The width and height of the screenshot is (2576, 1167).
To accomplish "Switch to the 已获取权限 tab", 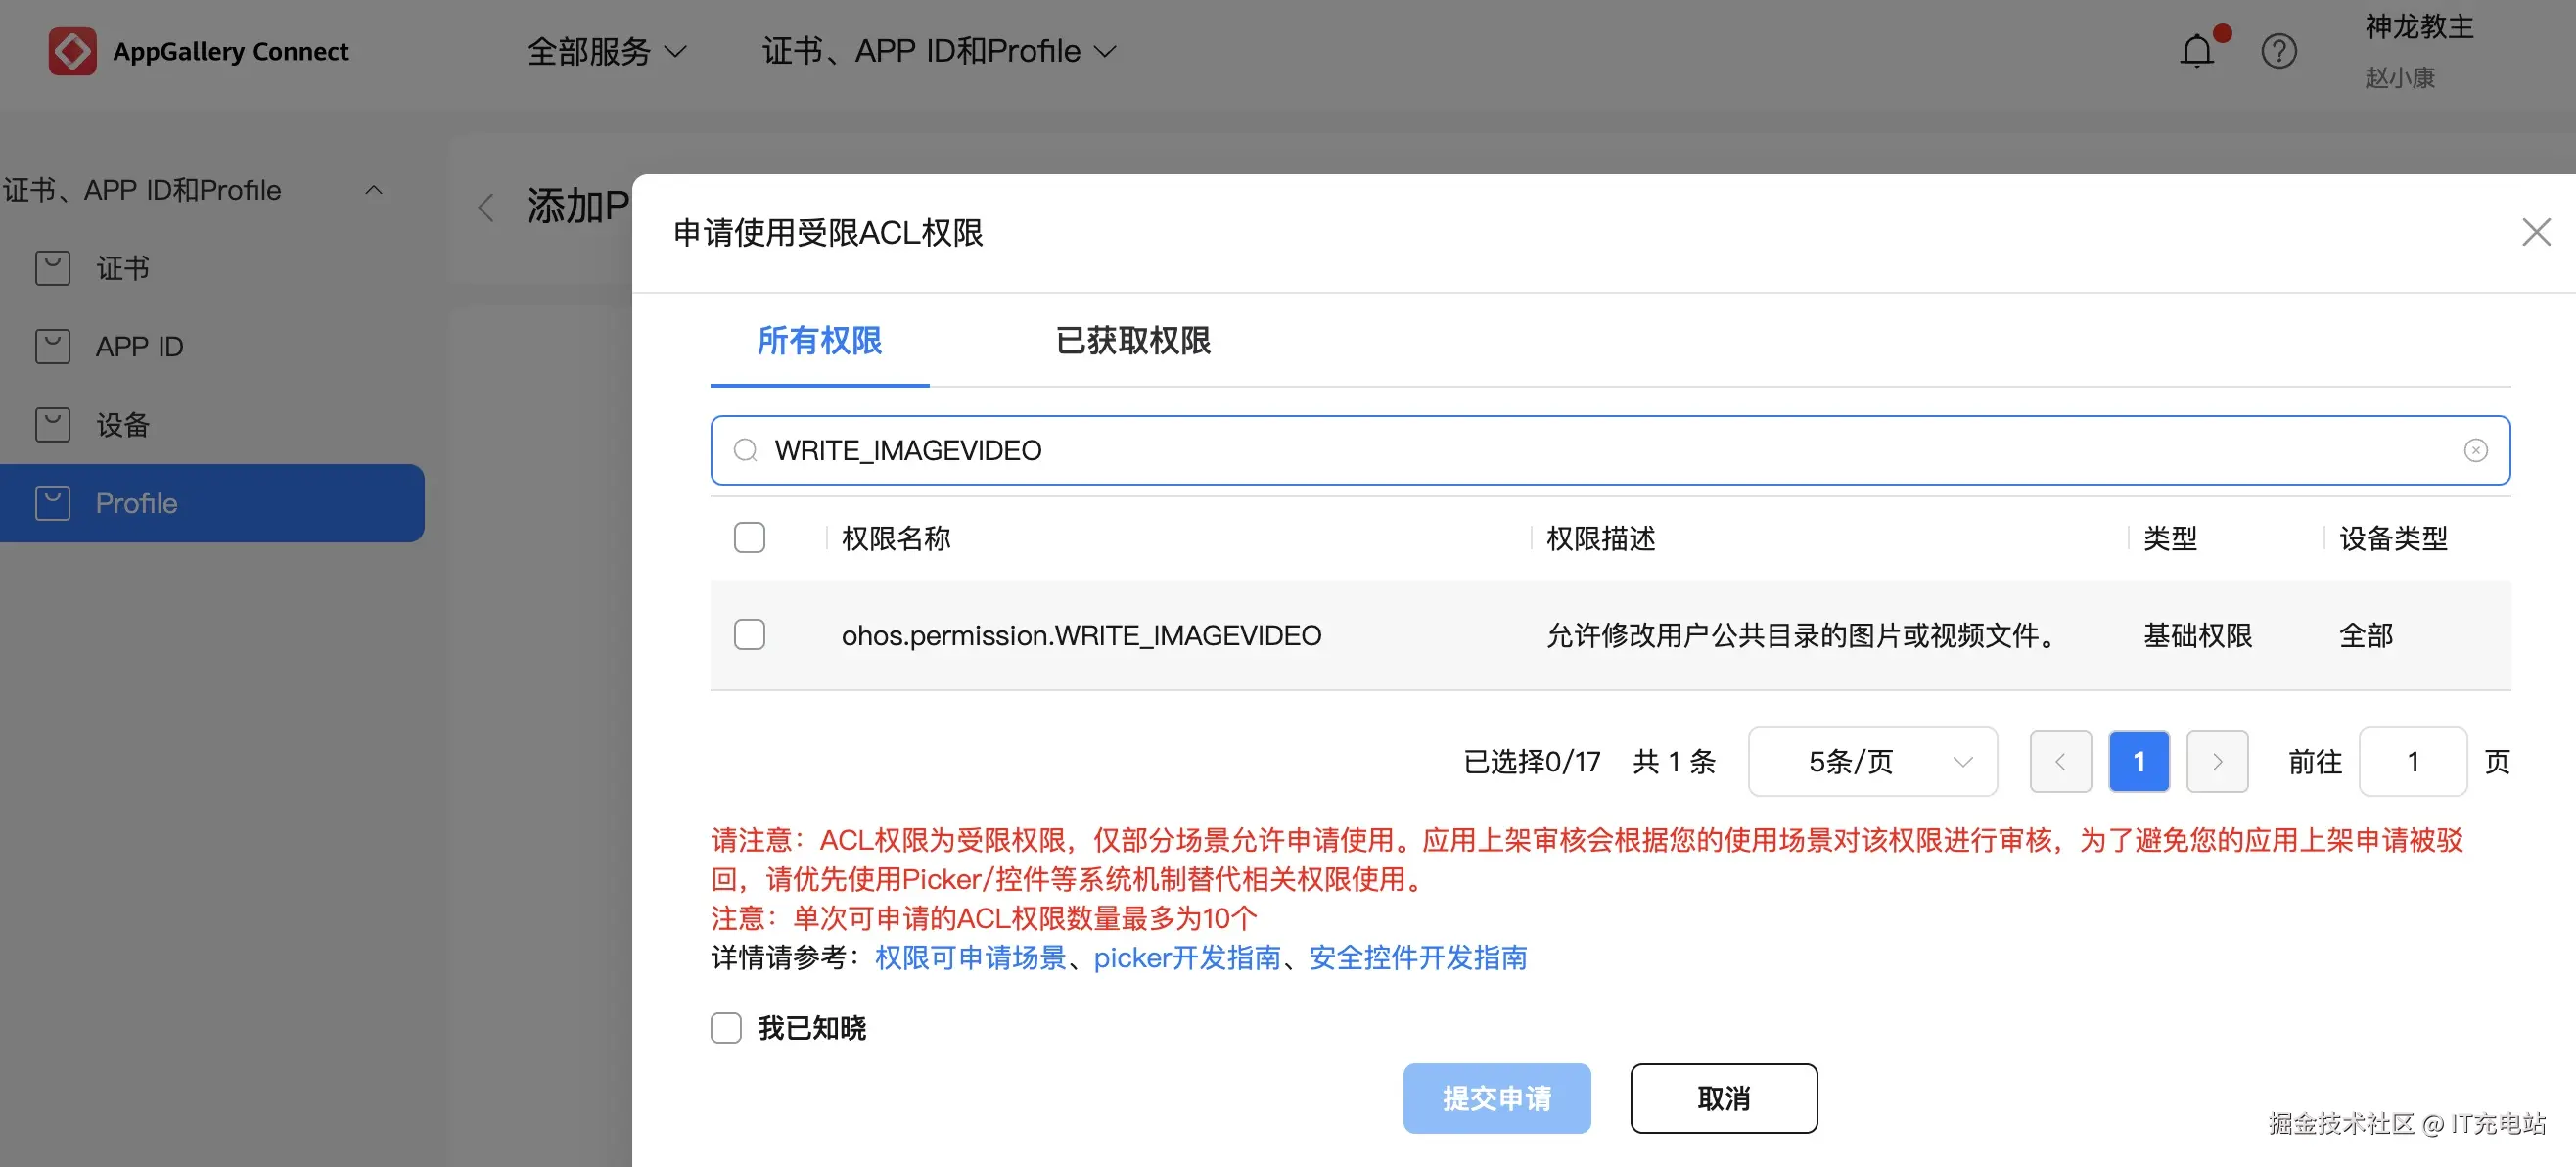I will [1132, 341].
